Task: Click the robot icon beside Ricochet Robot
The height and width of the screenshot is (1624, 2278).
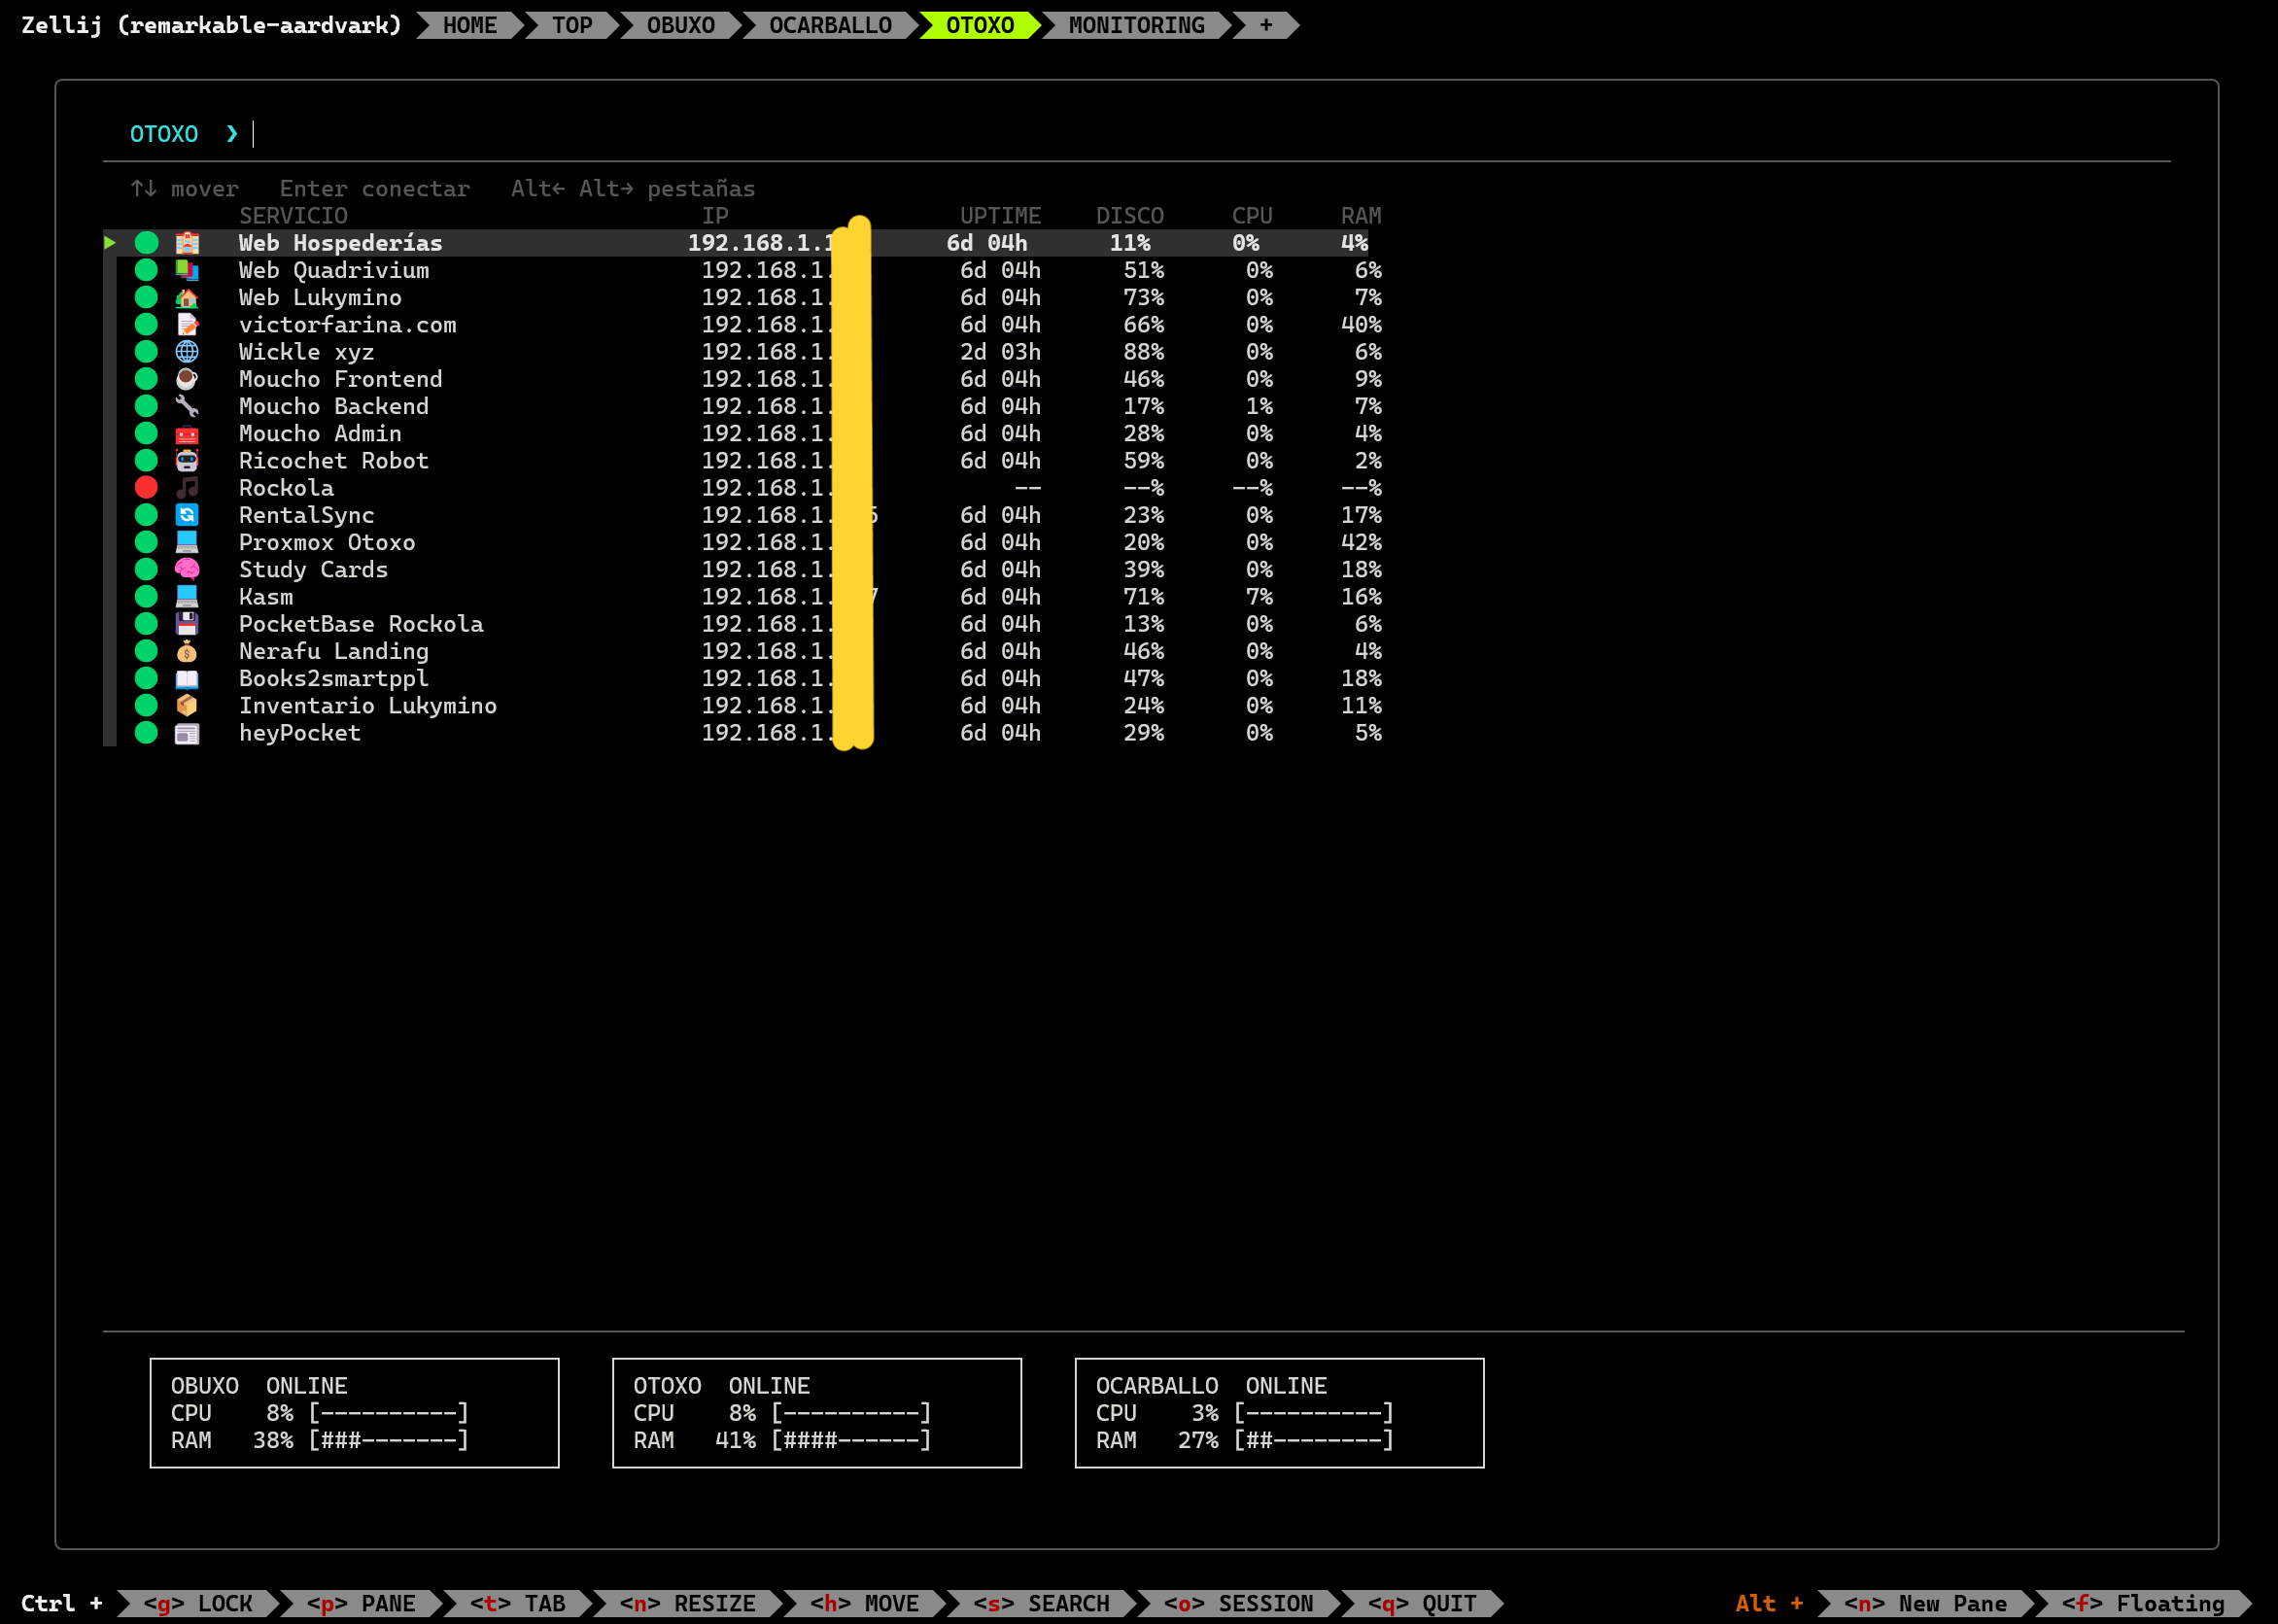Action: point(187,460)
